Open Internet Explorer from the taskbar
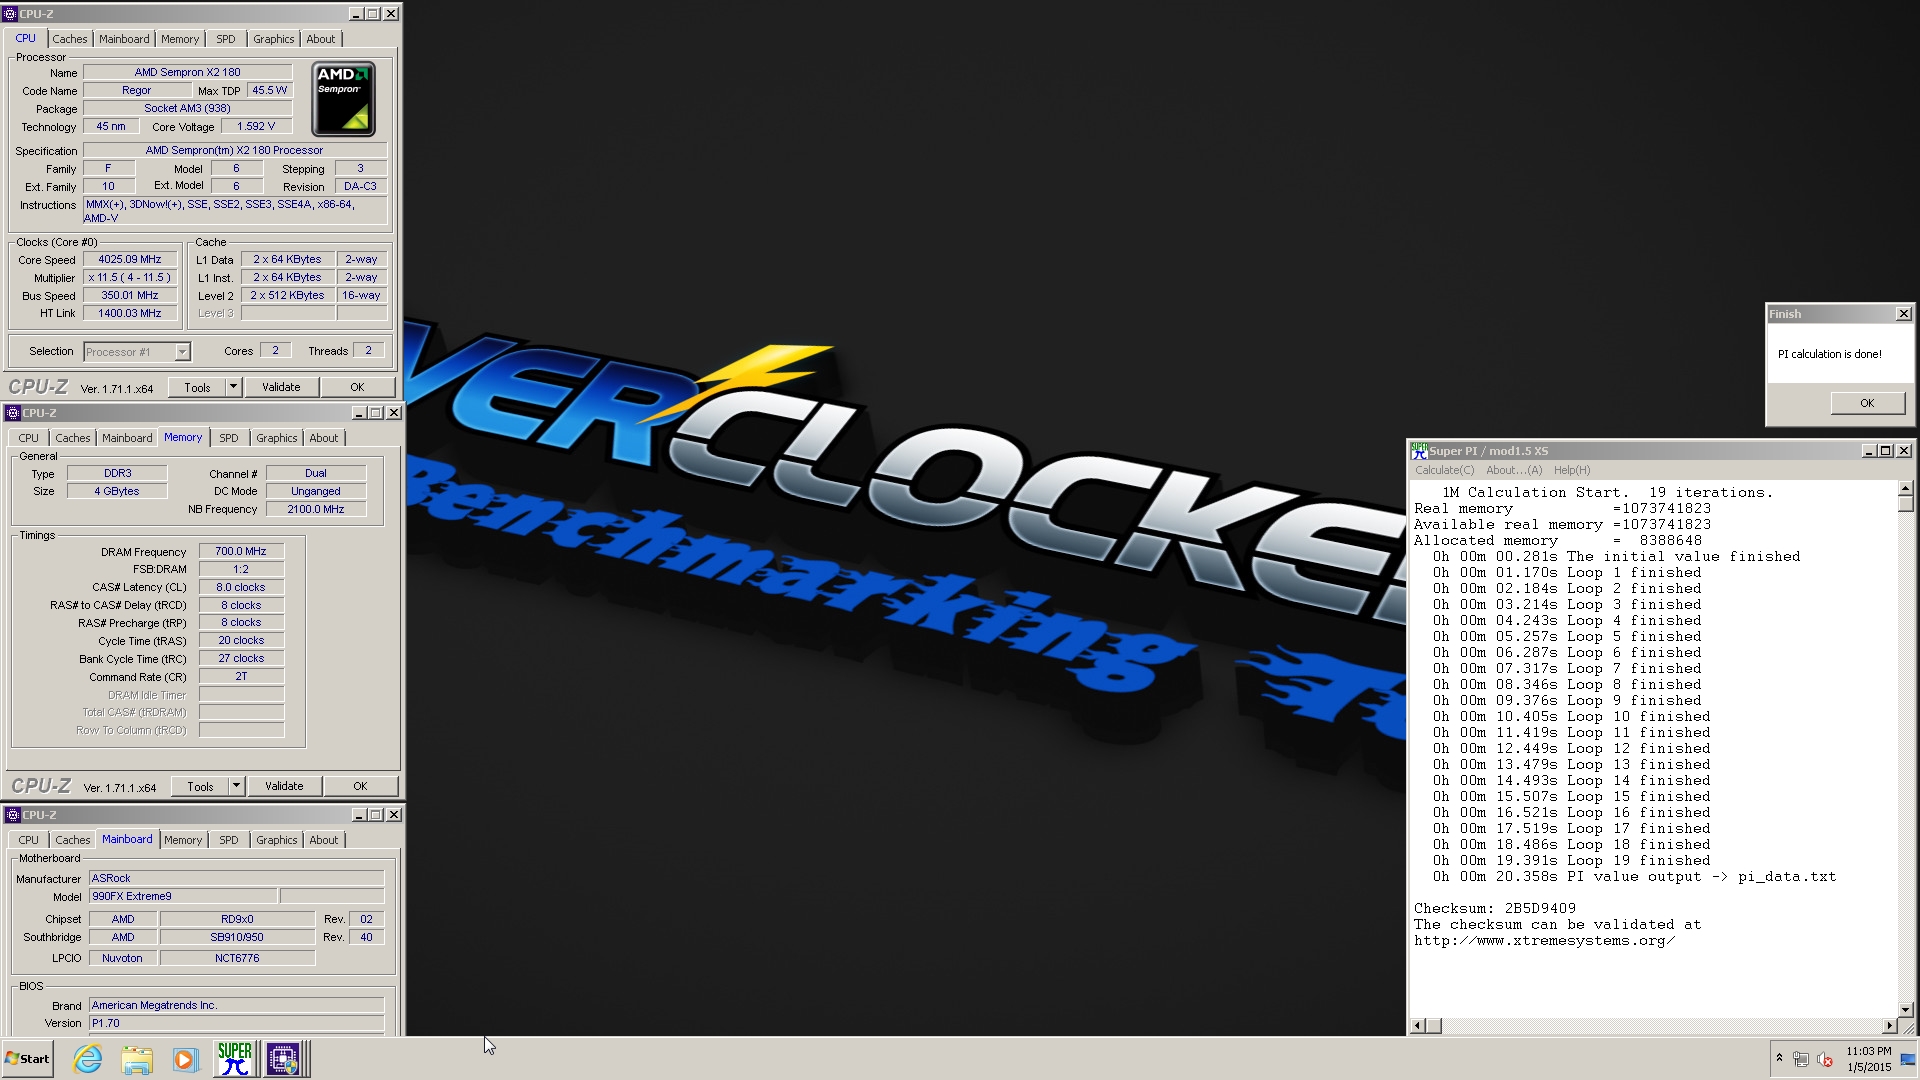Viewport: 1920px width, 1080px height. click(88, 1059)
